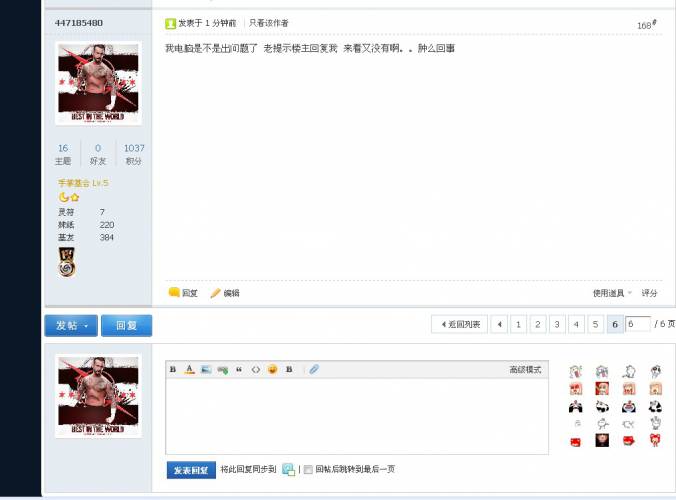Click the medal badge in the user panel

click(x=67, y=262)
